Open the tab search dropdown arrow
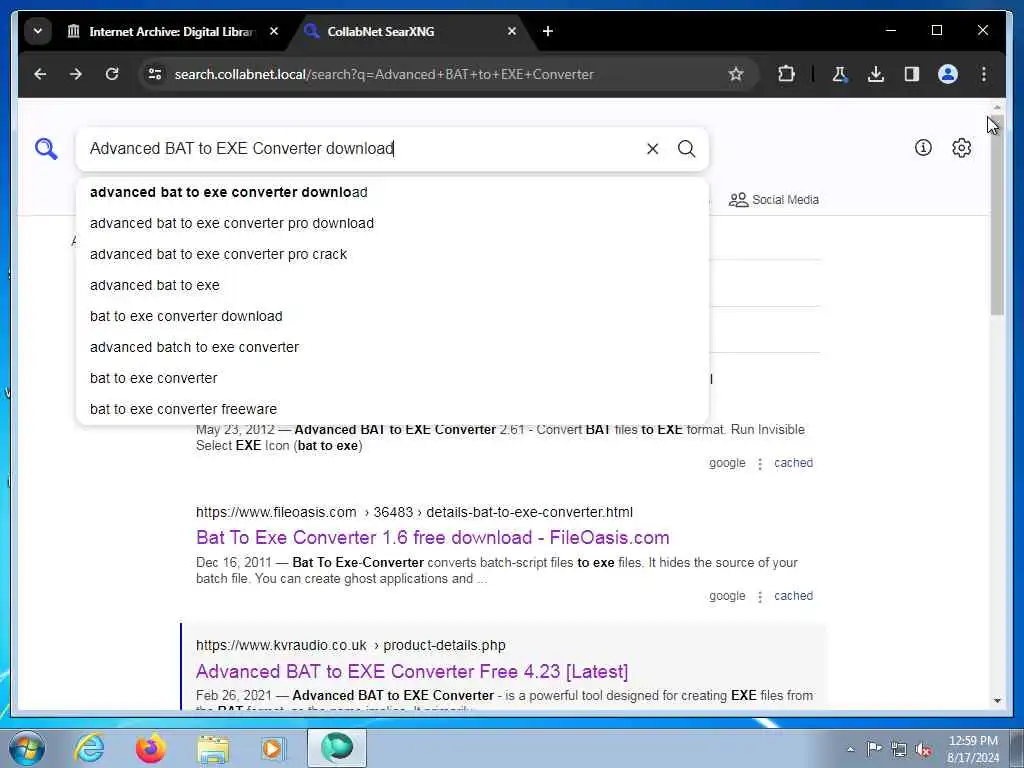 coord(38,31)
